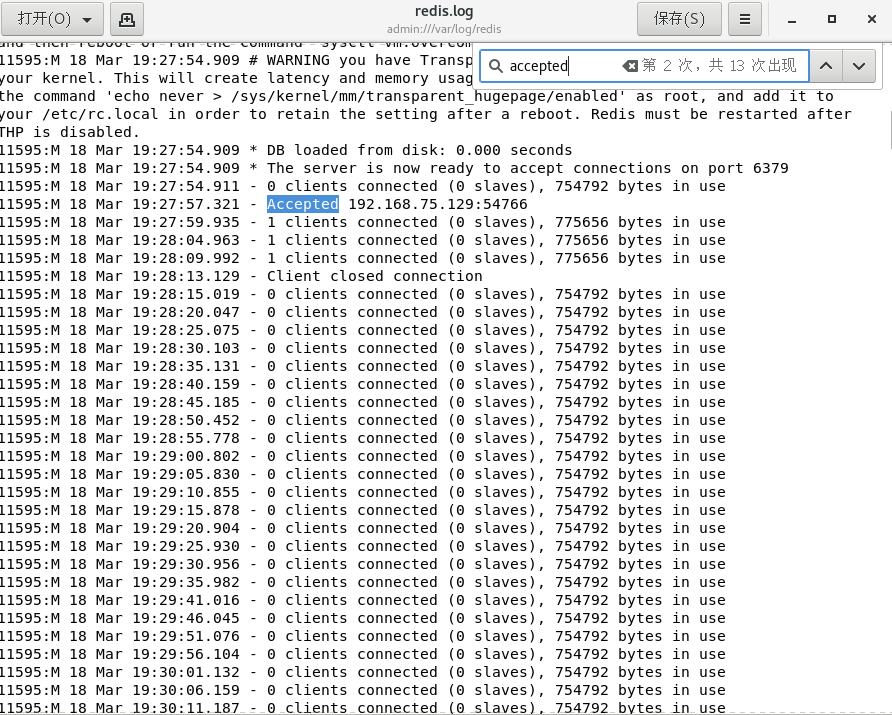Image resolution: width=892 pixels, height=715 pixels.
Task: Click the redis.log window title
Action: pyautogui.click(x=444, y=11)
